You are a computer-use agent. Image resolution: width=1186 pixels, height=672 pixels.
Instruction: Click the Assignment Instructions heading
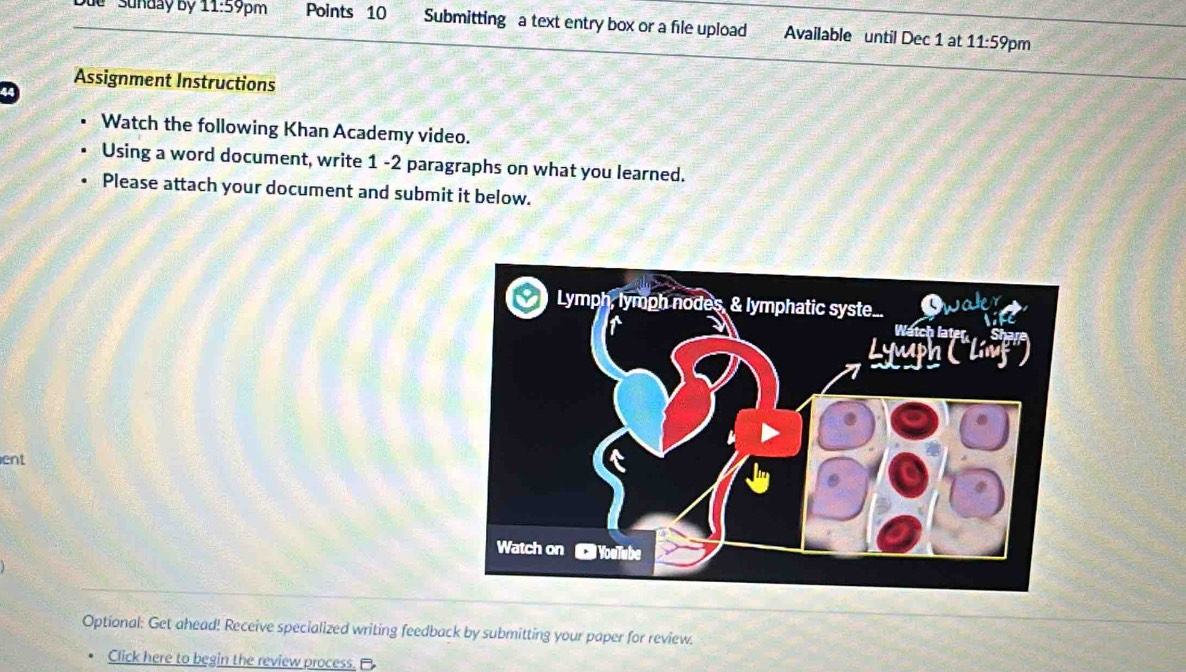click(x=174, y=80)
